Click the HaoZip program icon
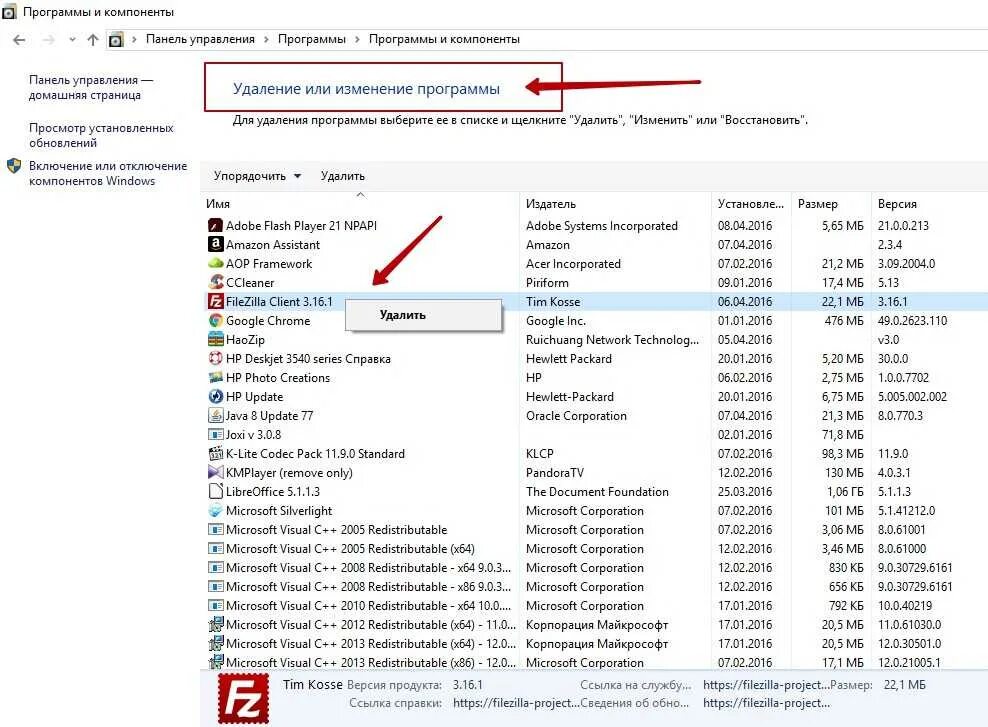 tap(215, 340)
